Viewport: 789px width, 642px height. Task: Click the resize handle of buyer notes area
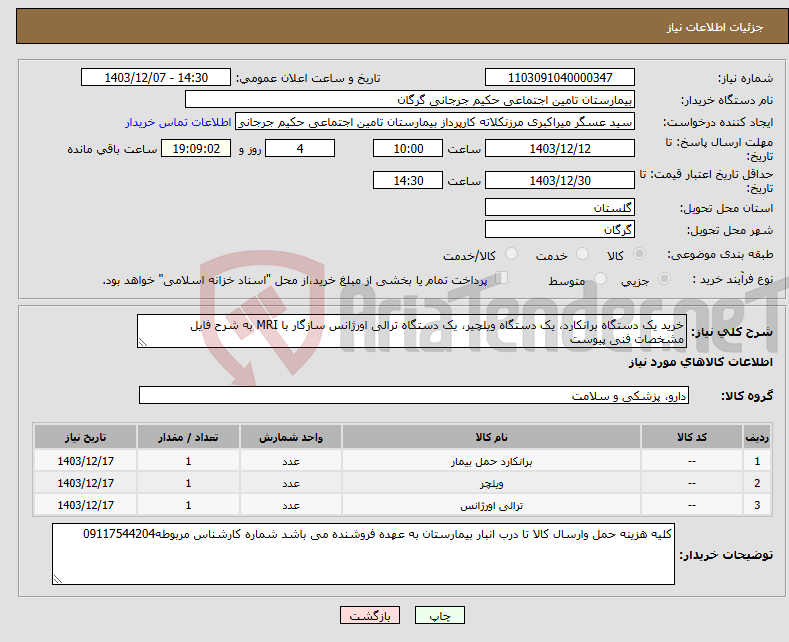point(58,579)
